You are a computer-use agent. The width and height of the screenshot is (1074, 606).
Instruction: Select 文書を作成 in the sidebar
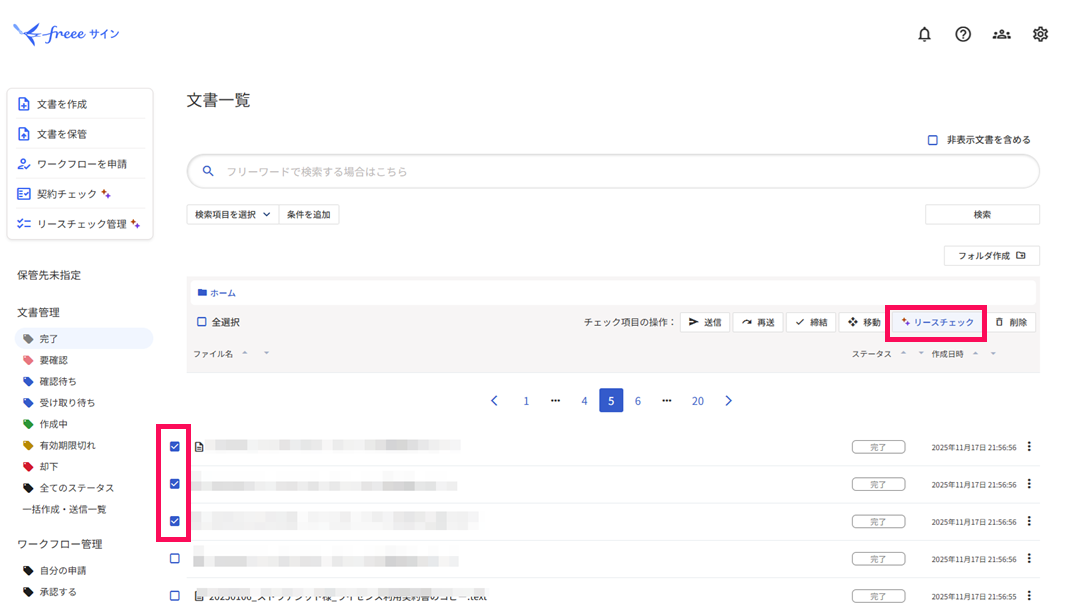click(80, 104)
